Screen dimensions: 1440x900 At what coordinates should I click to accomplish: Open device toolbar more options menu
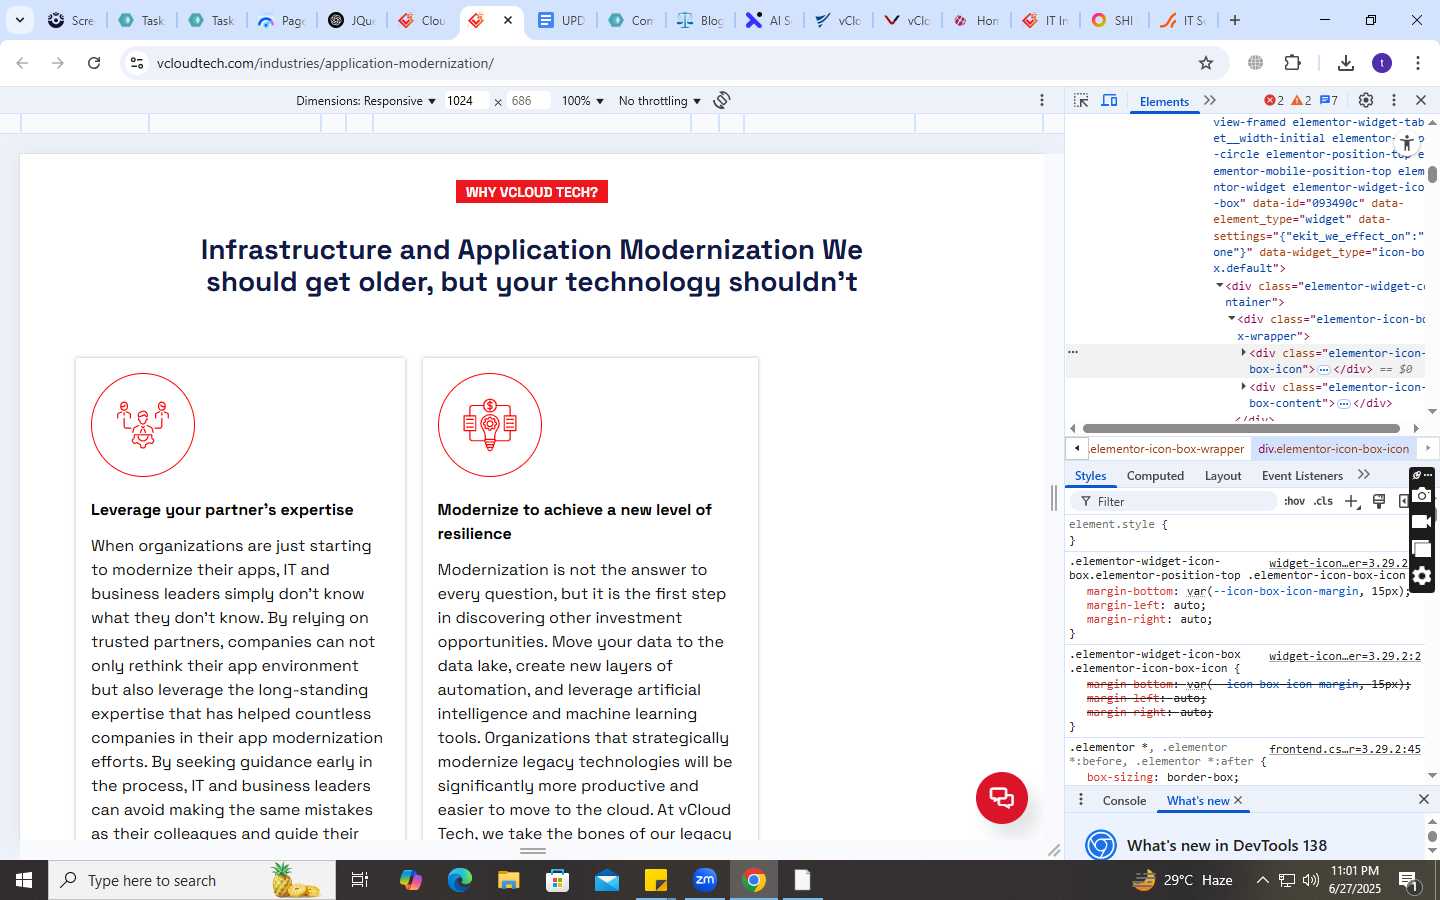1042,100
